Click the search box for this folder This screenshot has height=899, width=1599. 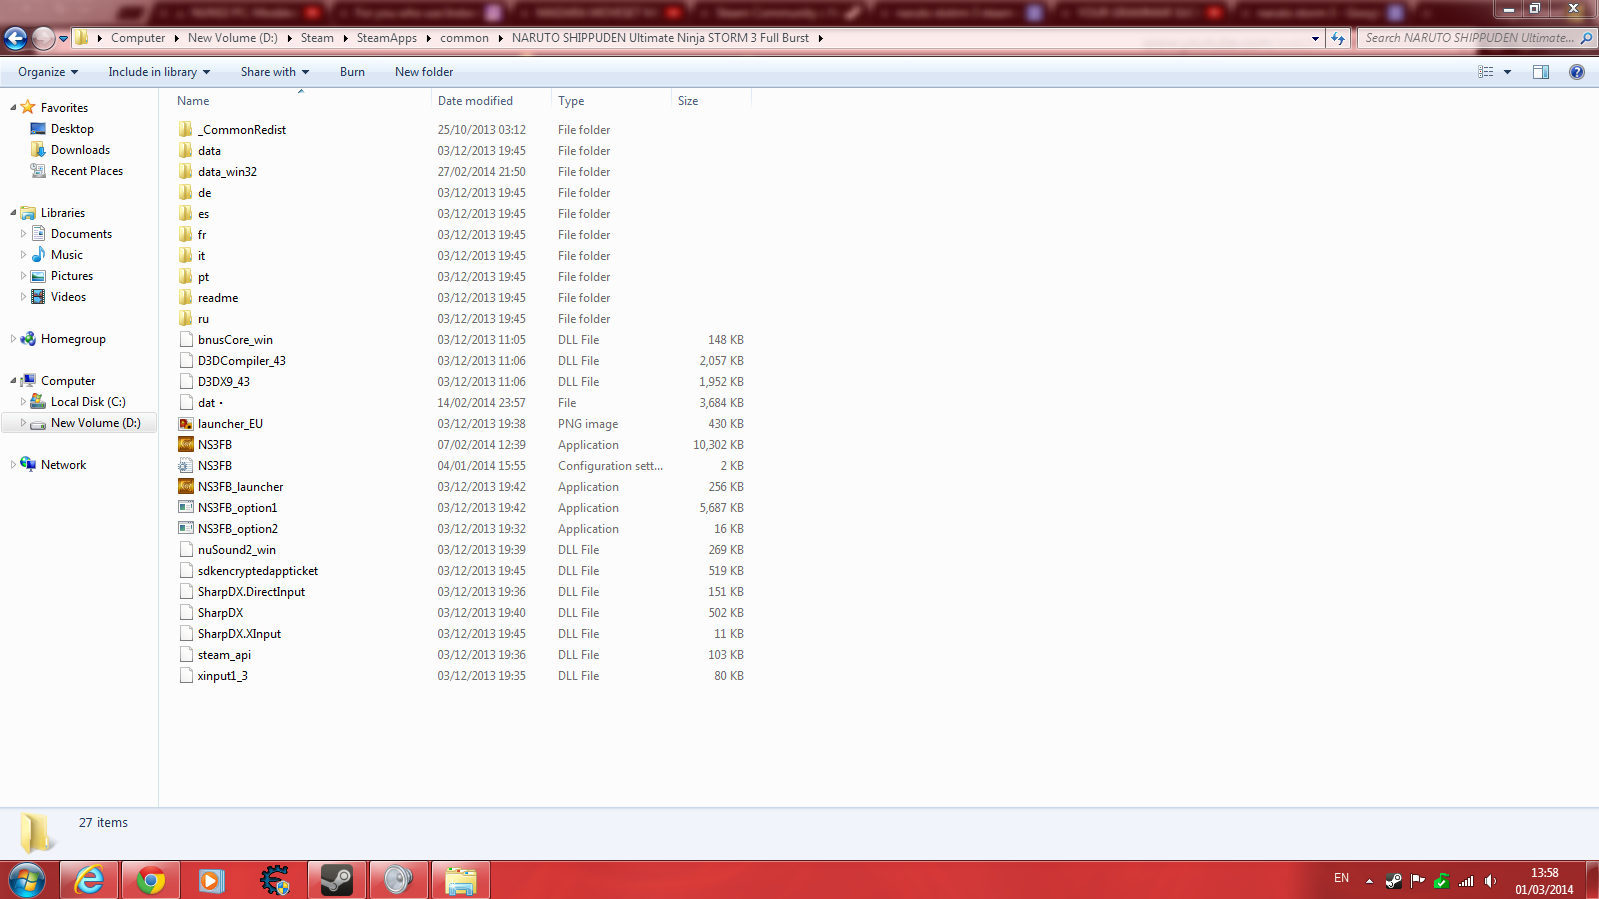click(x=1468, y=38)
